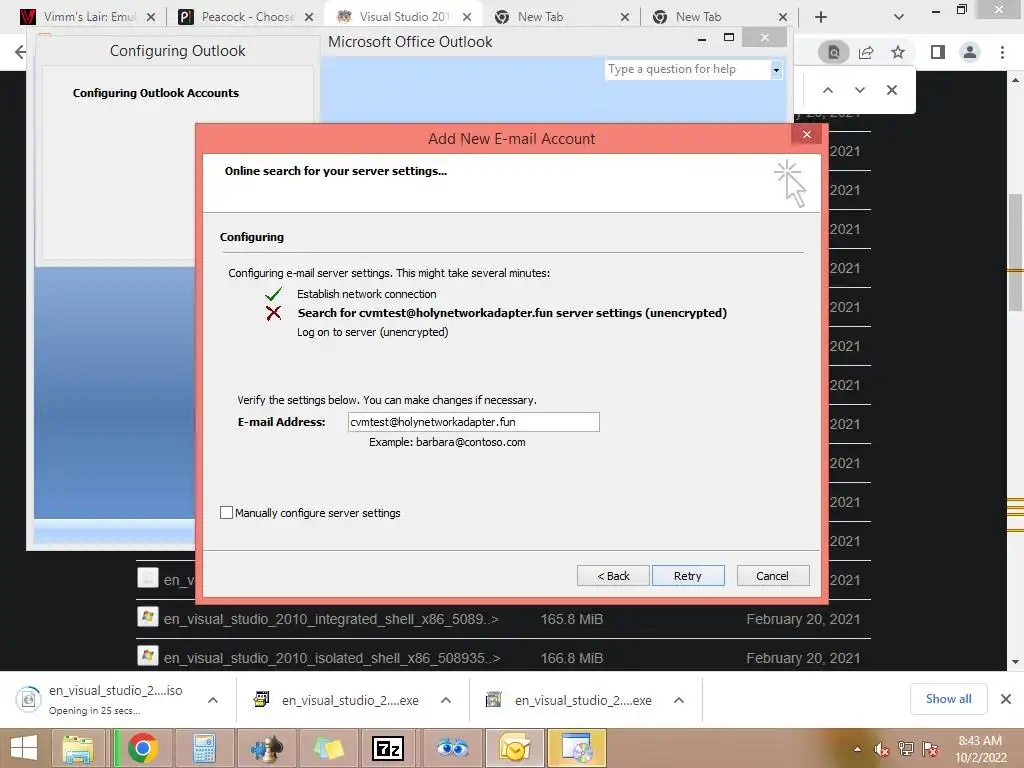Close the downloads bar
Viewport: 1024px width, 768px height.
click(x=1006, y=699)
